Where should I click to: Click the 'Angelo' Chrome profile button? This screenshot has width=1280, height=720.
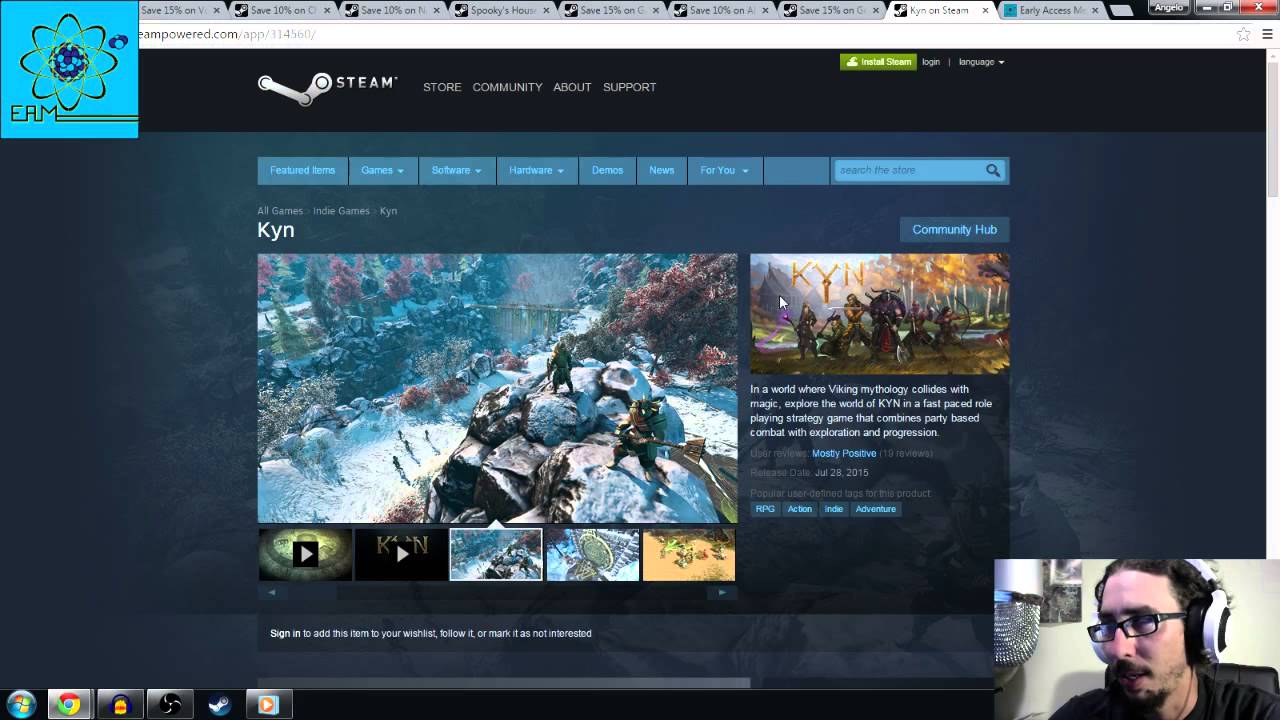pos(1168,7)
